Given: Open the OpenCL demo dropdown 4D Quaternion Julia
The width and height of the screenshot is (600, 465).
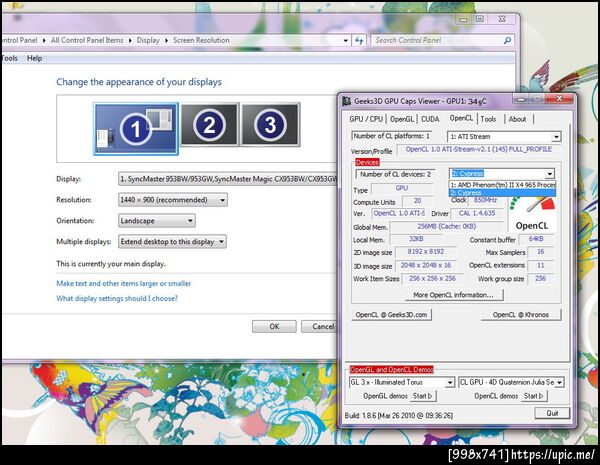Looking at the screenshot, I should 511,382.
